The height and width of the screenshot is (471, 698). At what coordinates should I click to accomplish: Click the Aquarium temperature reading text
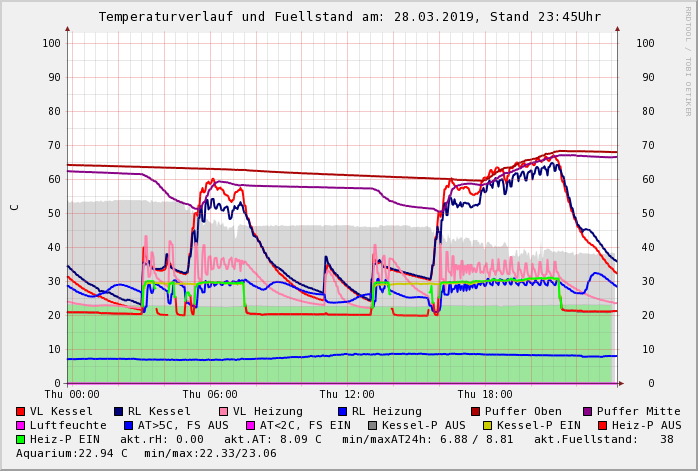coord(72,453)
